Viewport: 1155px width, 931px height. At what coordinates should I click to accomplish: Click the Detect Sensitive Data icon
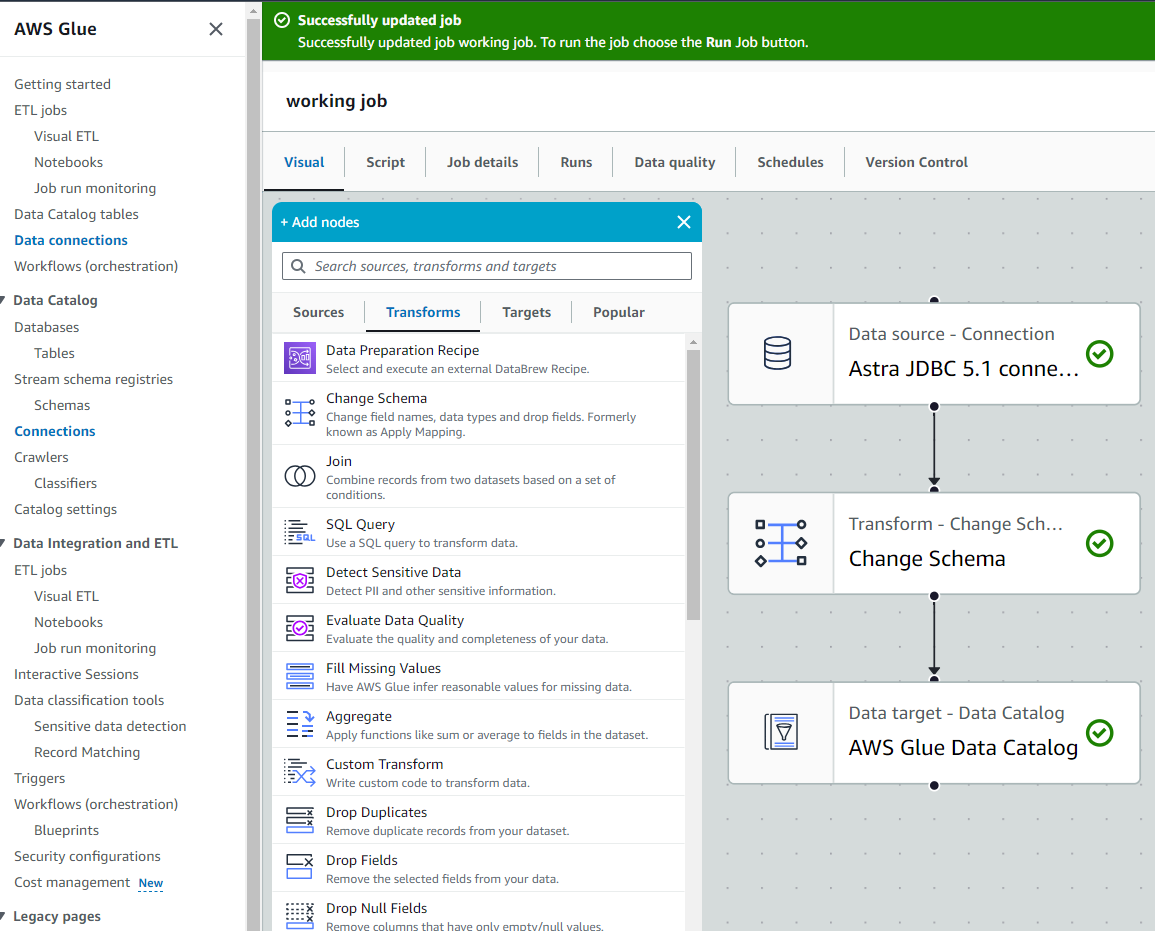tap(300, 580)
